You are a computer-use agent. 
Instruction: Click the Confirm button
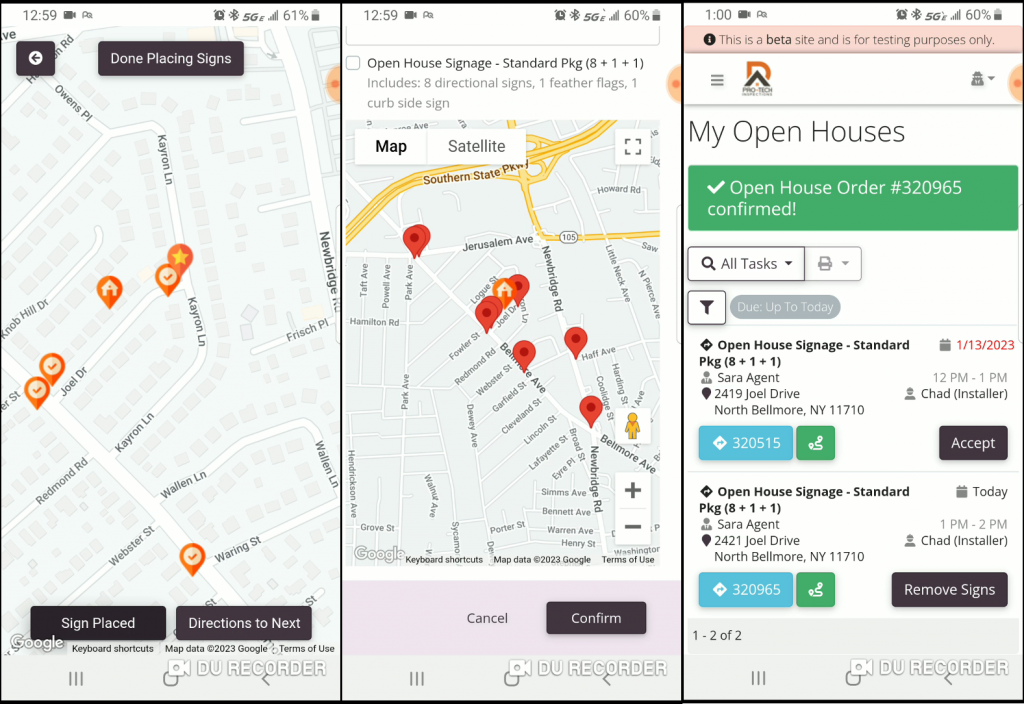(596, 618)
